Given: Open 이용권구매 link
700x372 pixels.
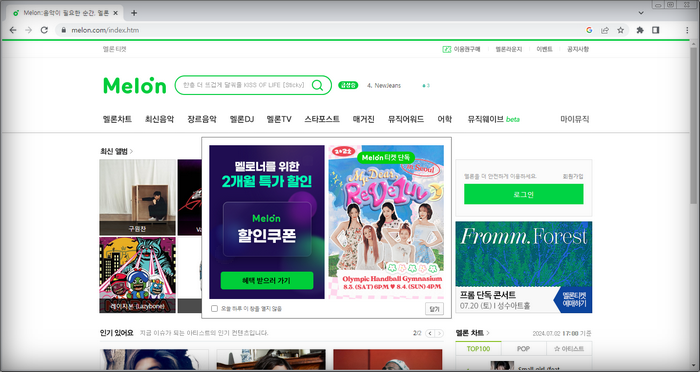Looking at the screenshot, I should (x=462, y=49).
